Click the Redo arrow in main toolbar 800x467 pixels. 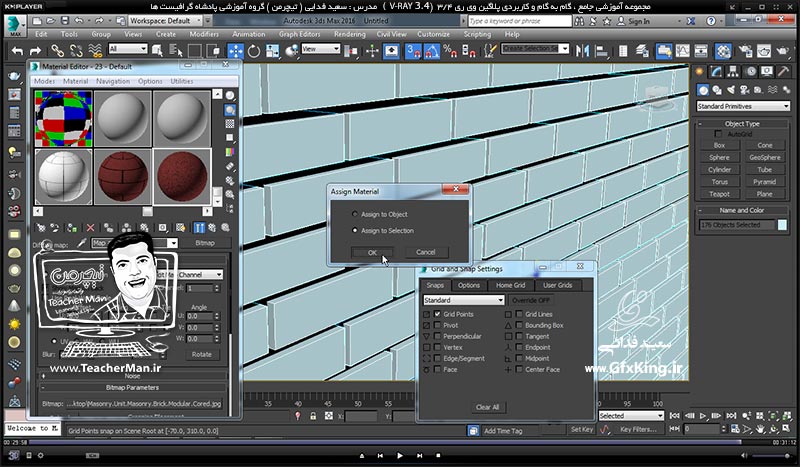point(35,51)
